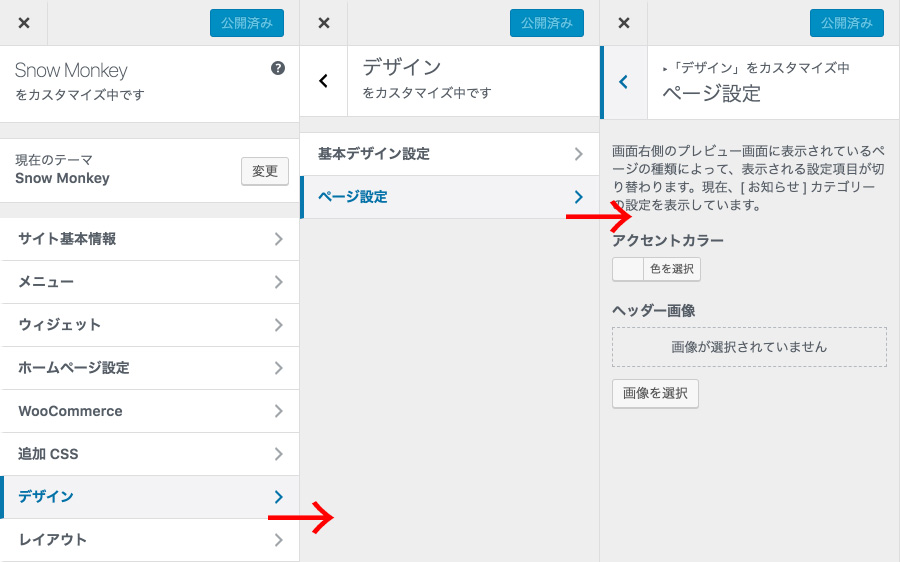Image resolution: width=900 pixels, height=562 pixels.
Task: Expand chevron on the 基本デザイン設定 row
Action: (x=579, y=154)
